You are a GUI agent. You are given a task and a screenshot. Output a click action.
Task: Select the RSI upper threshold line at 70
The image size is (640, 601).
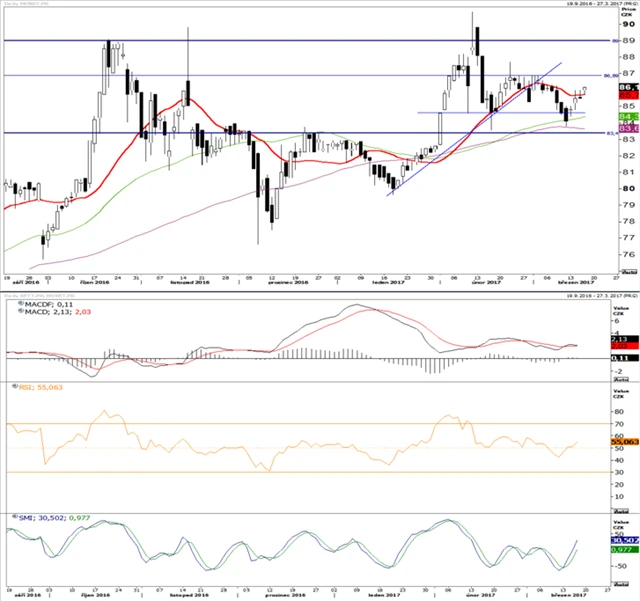300,424
